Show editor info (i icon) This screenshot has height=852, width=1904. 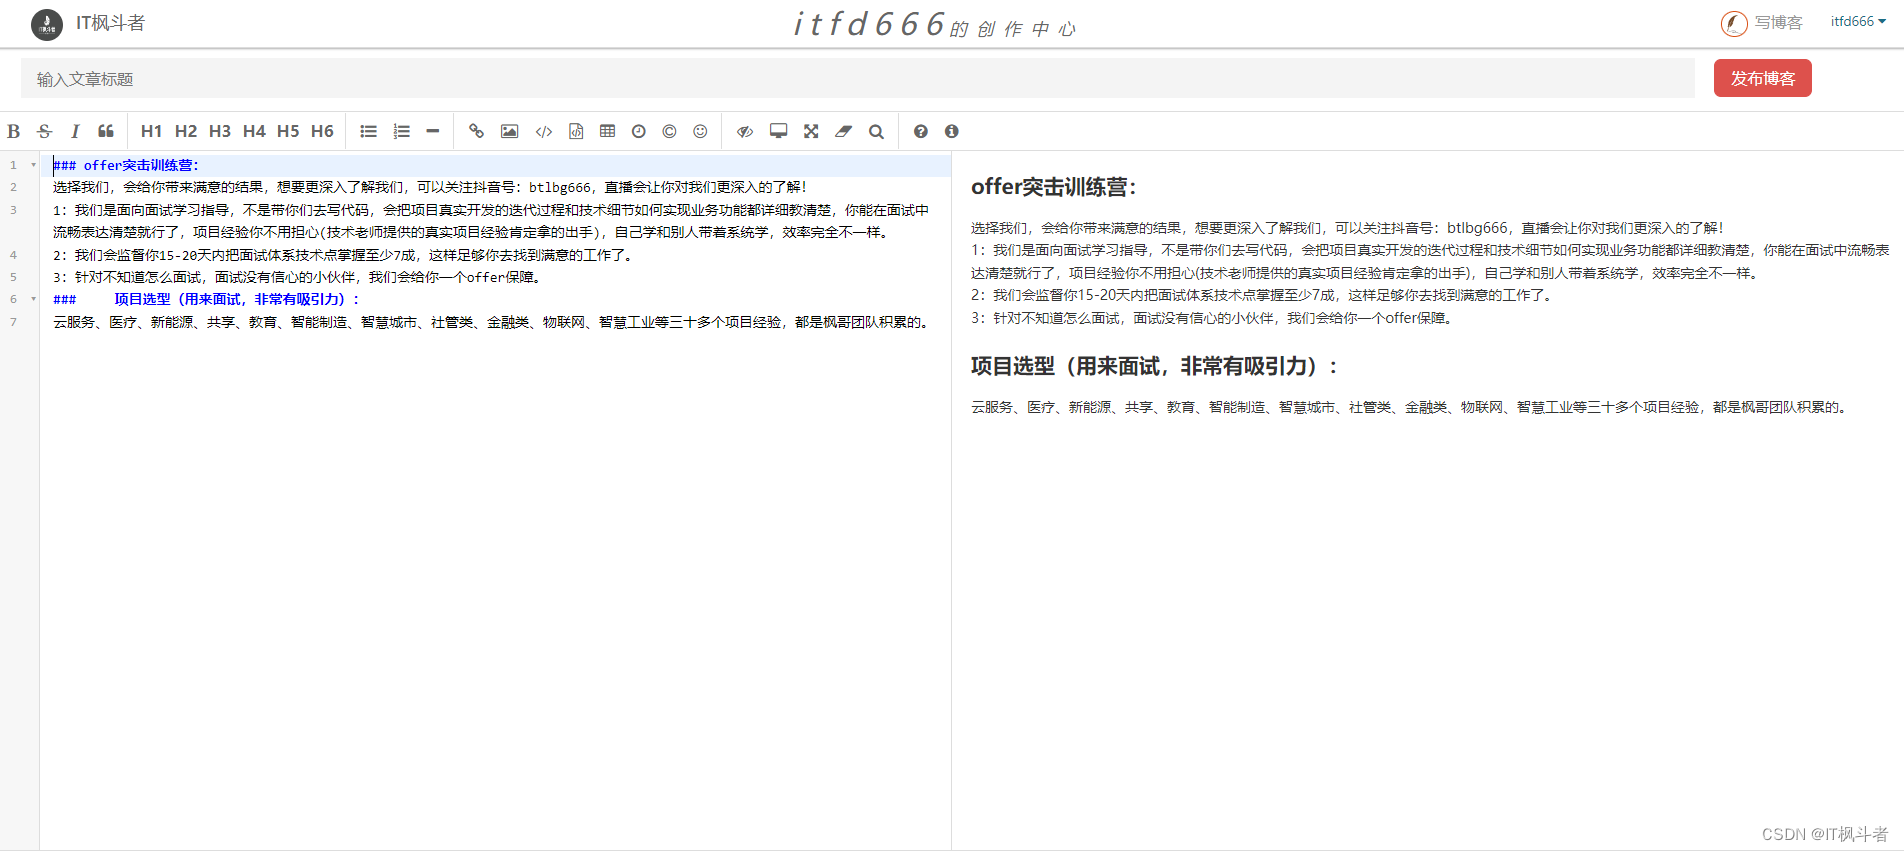point(952,131)
